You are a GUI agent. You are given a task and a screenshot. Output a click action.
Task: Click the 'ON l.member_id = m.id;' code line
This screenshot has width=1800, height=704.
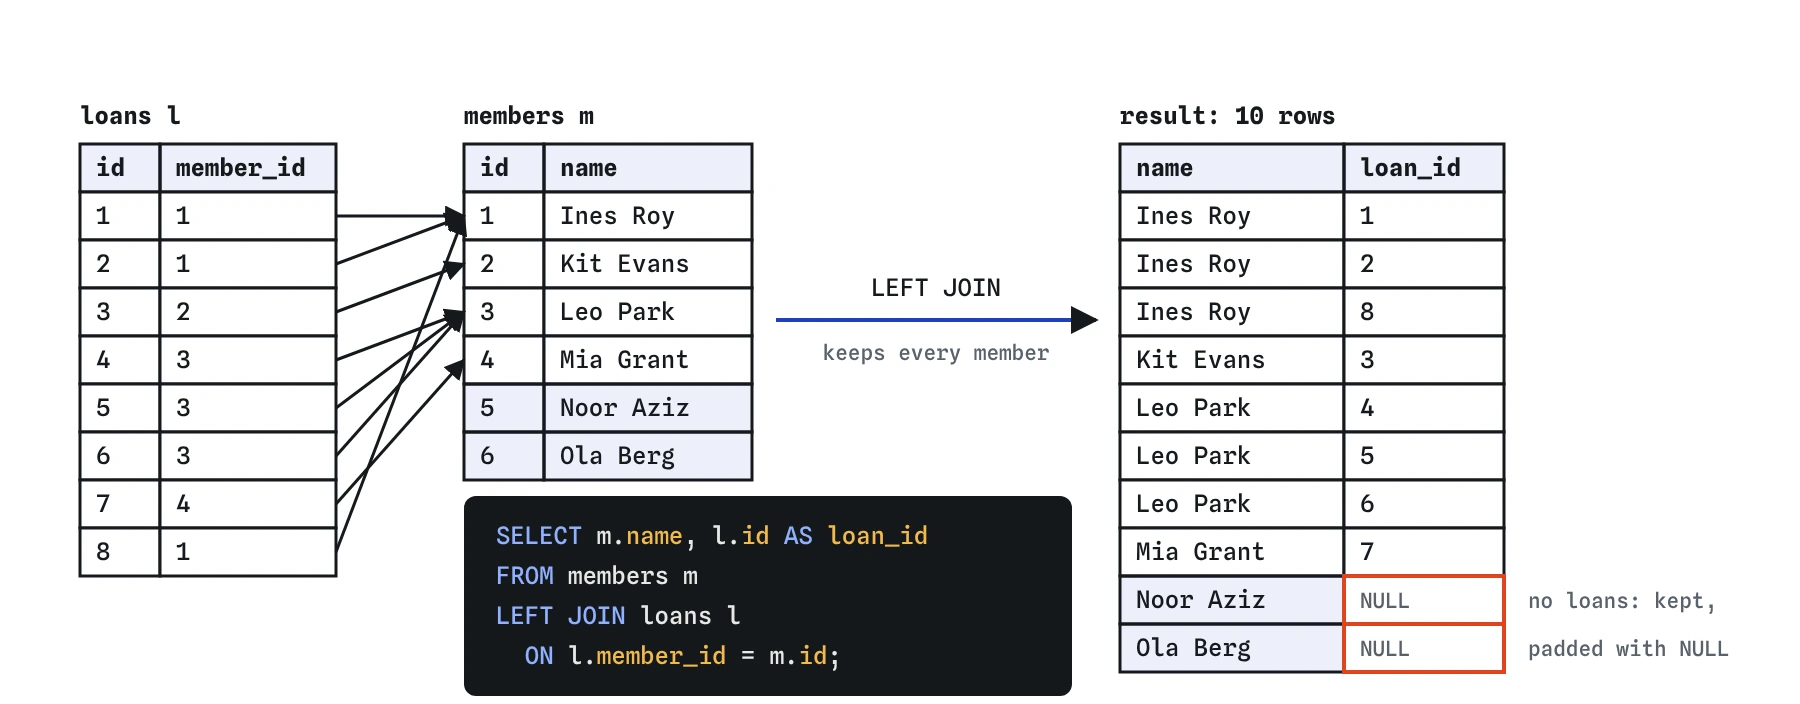tap(682, 656)
